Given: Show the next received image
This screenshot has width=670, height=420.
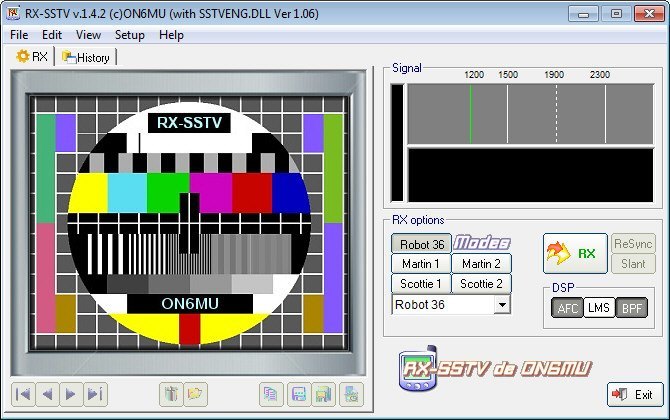Looking at the screenshot, I should click(71, 394).
